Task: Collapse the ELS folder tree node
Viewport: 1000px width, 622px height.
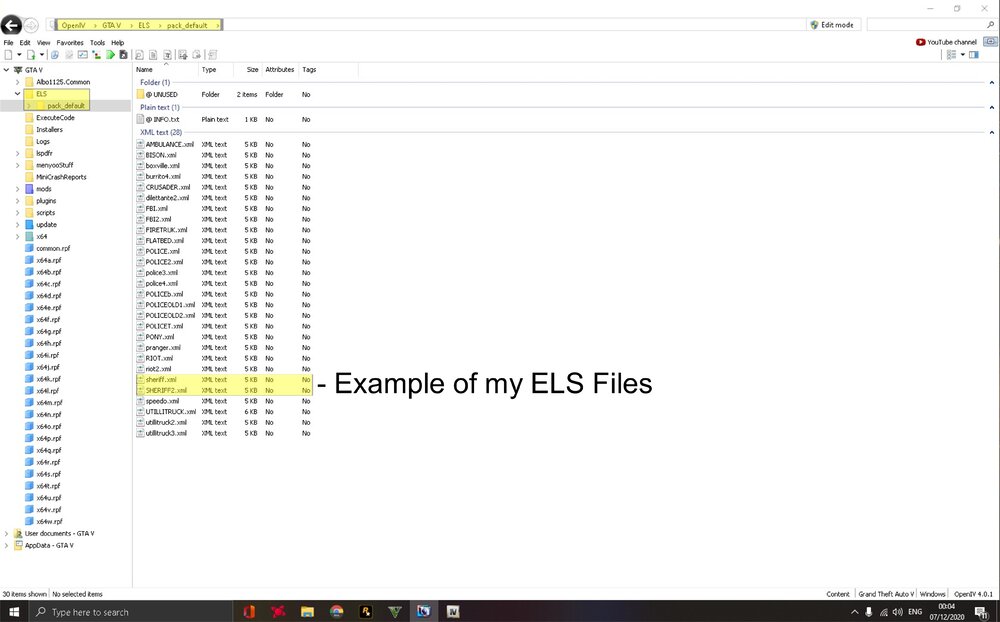Action: coord(18,94)
